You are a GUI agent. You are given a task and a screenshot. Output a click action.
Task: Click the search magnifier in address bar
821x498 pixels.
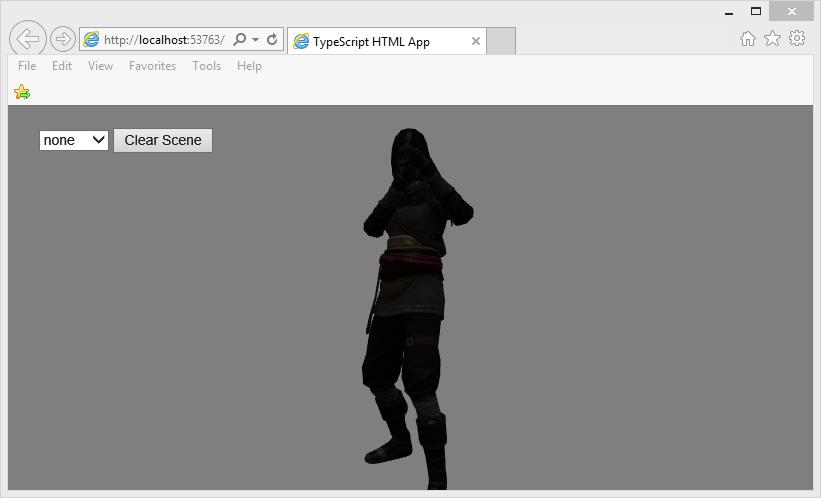coord(240,39)
